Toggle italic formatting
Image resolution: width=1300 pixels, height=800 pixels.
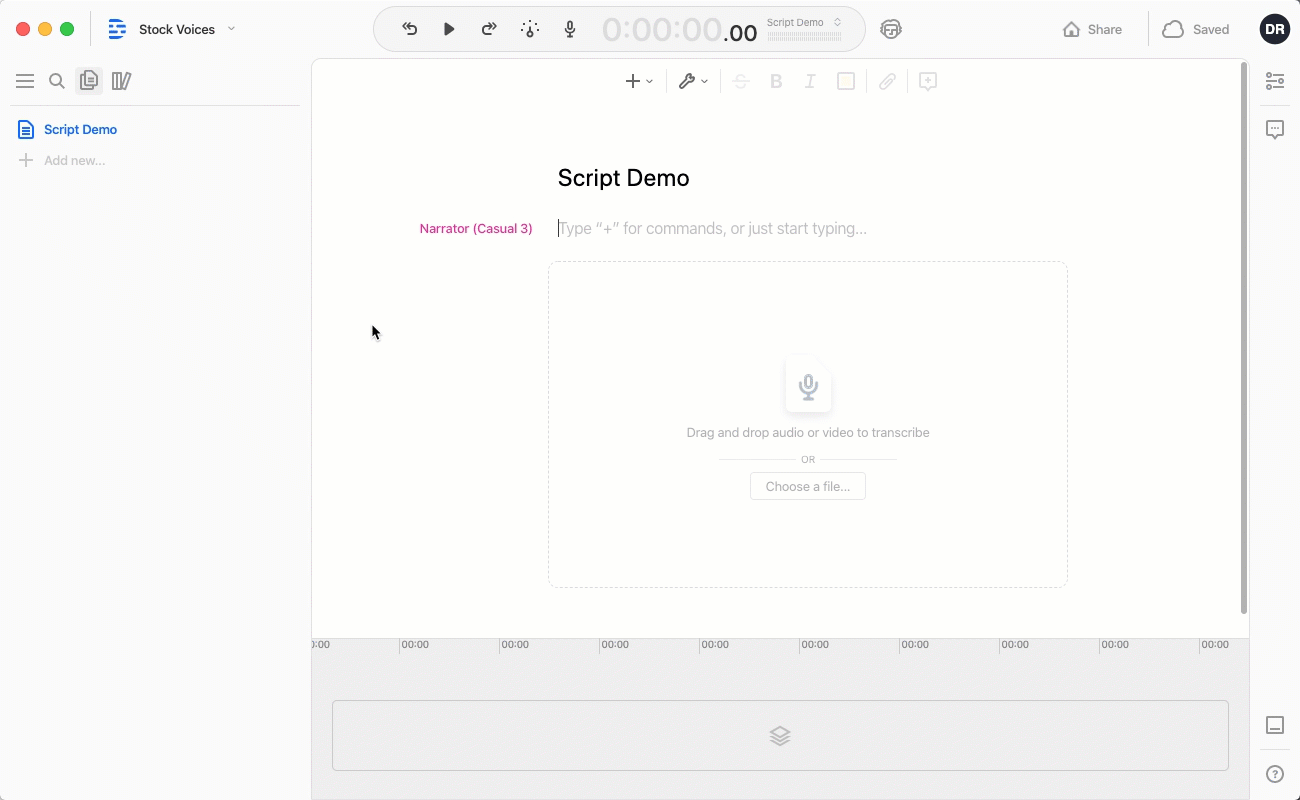coord(810,81)
